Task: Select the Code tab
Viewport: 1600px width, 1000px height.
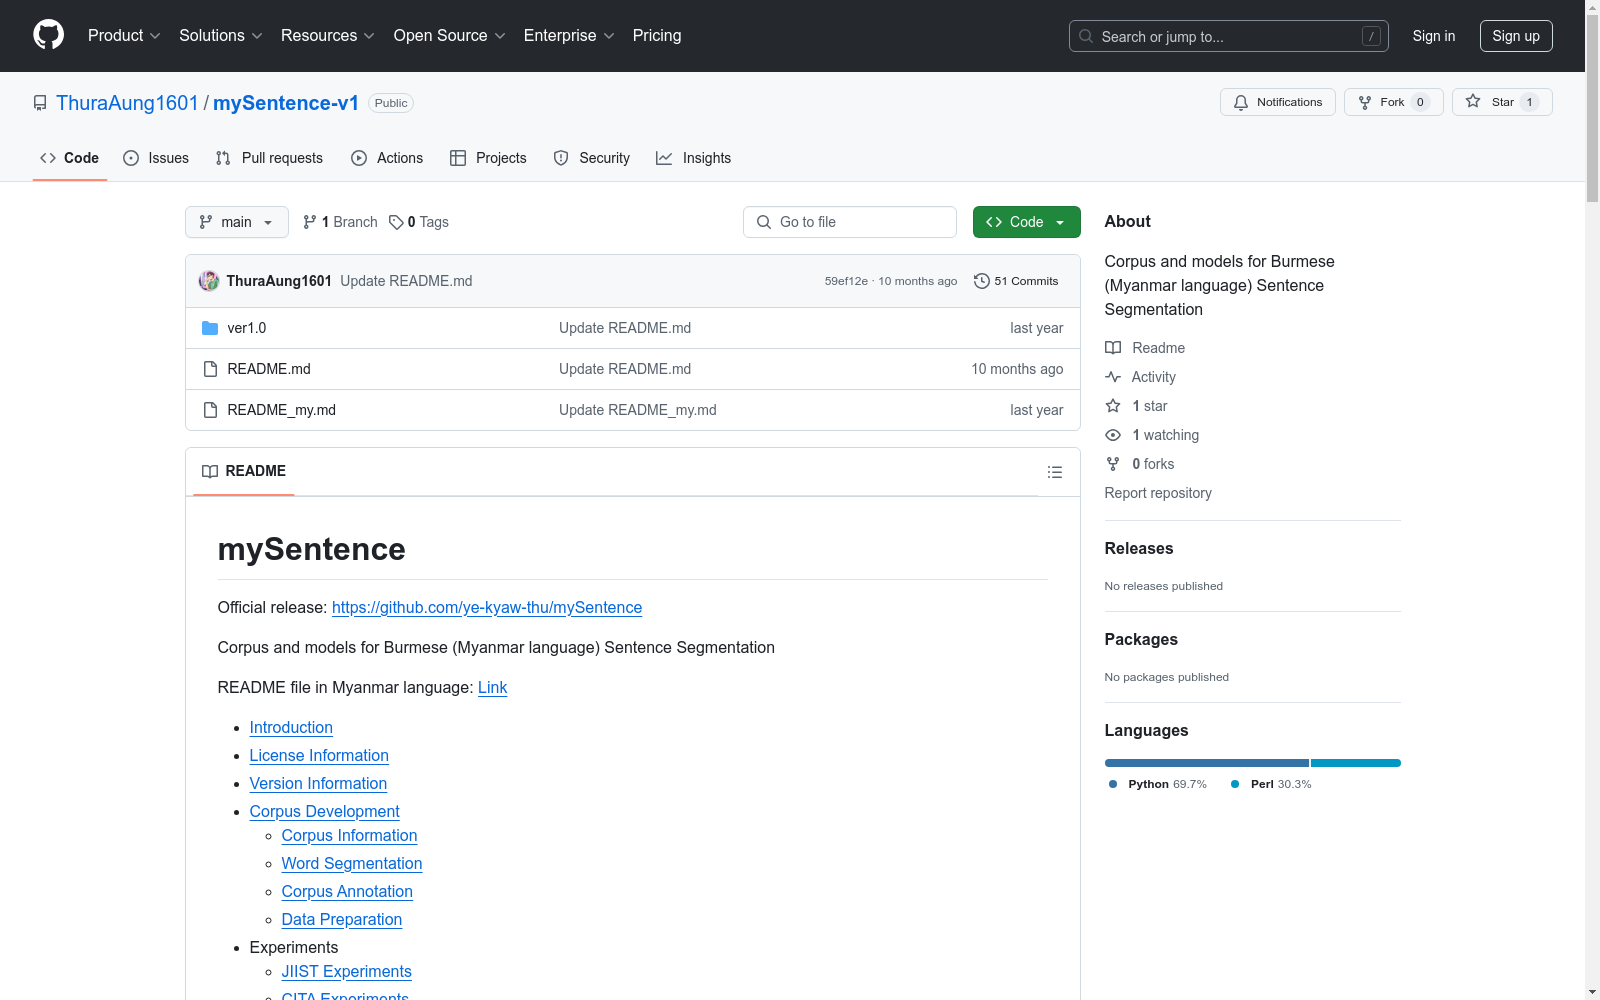Action: pos(69,158)
